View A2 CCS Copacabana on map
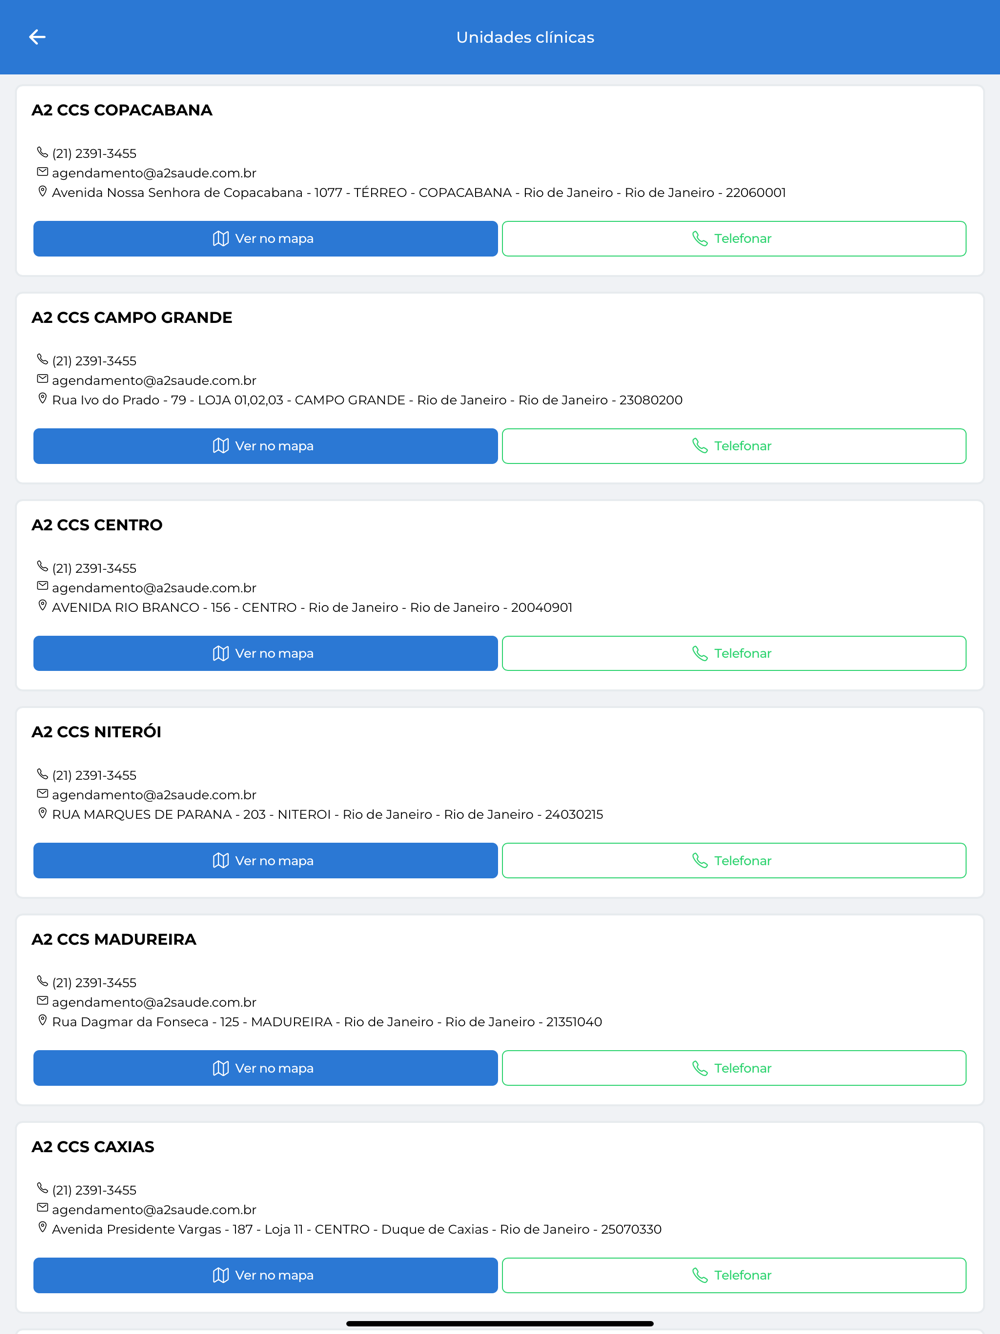1000x1334 pixels. click(x=265, y=239)
